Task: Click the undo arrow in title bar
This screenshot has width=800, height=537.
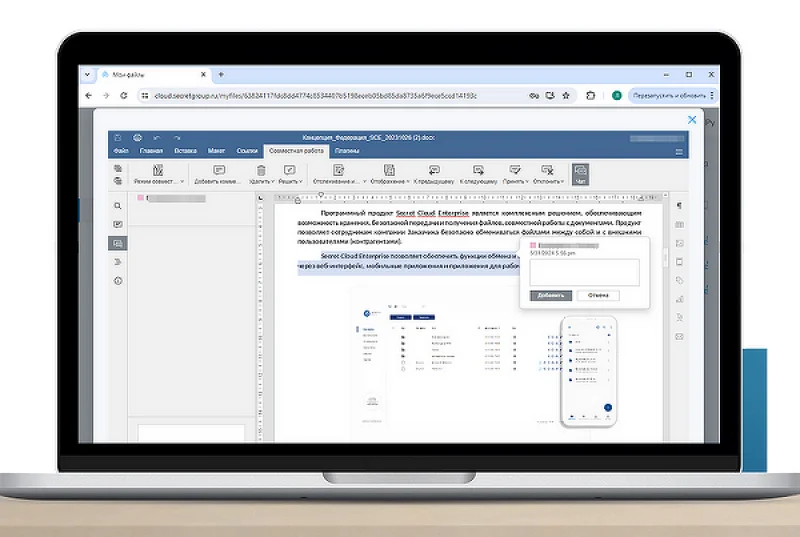Action: (158, 138)
